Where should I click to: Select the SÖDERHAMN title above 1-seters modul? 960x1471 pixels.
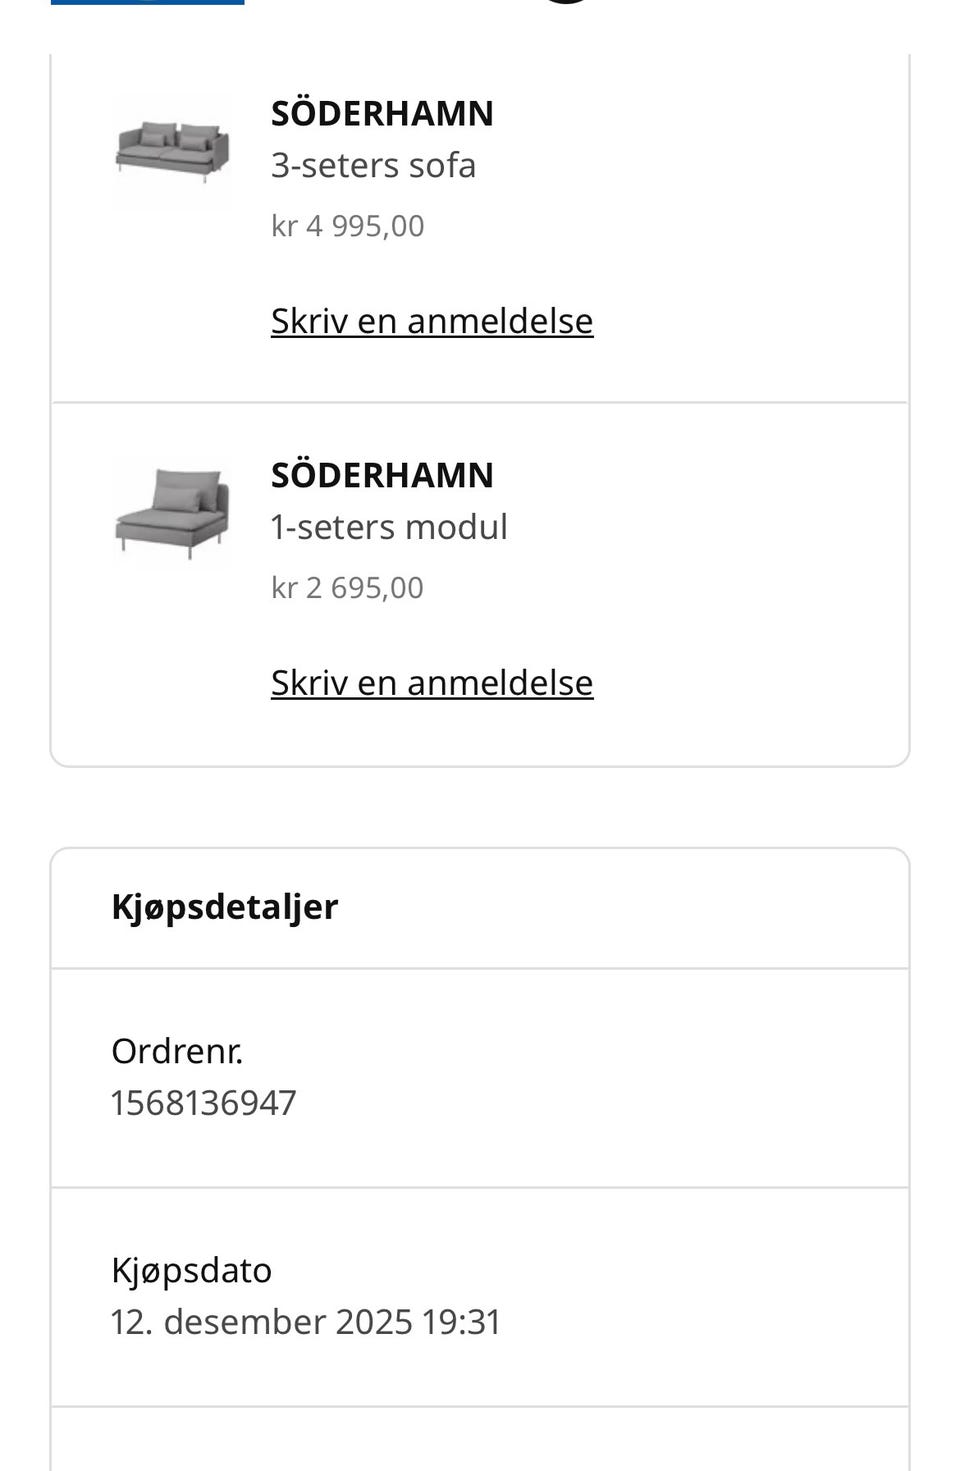click(x=382, y=475)
